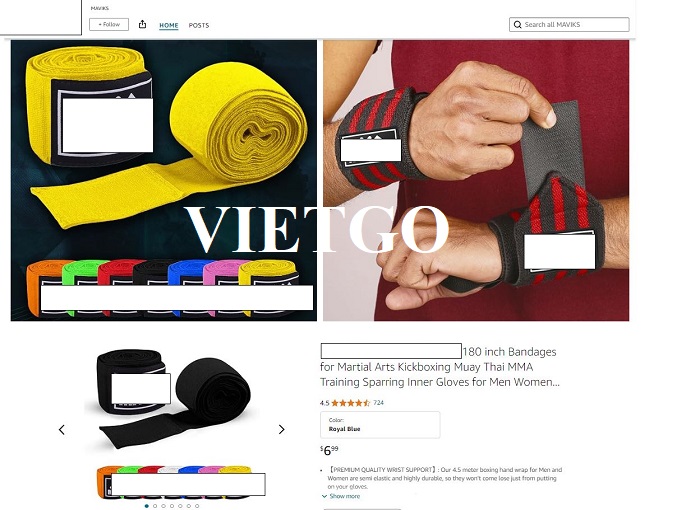
Task: Open the HOME tab
Action: point(169,25)
